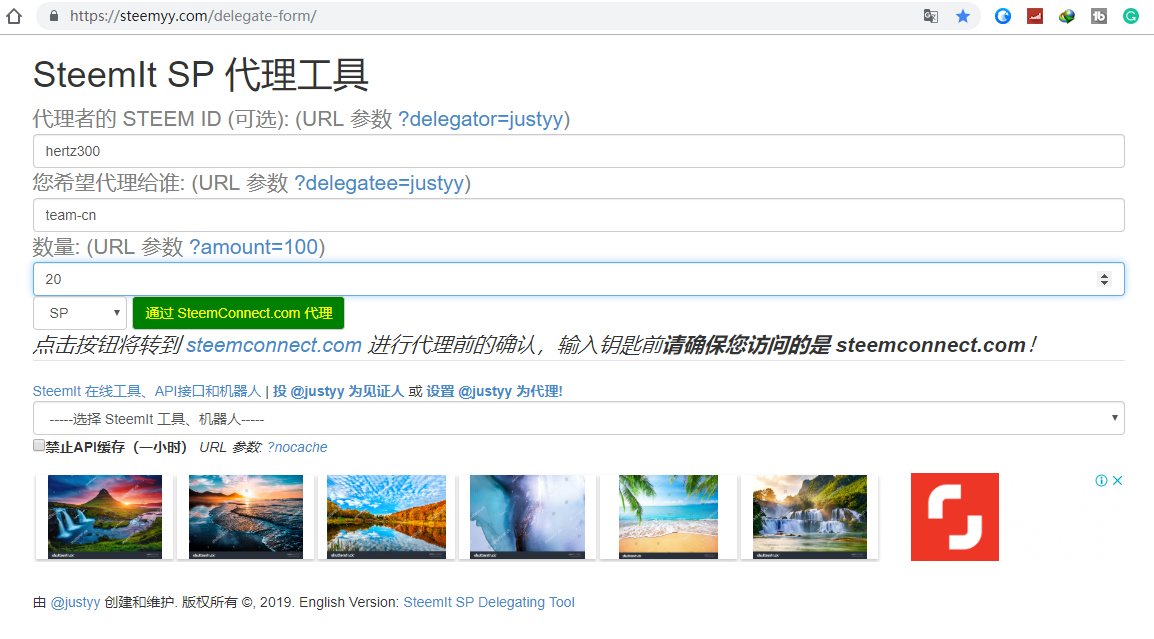
Task: Open the blue circular G extension
Action: tap(1002, 16)
